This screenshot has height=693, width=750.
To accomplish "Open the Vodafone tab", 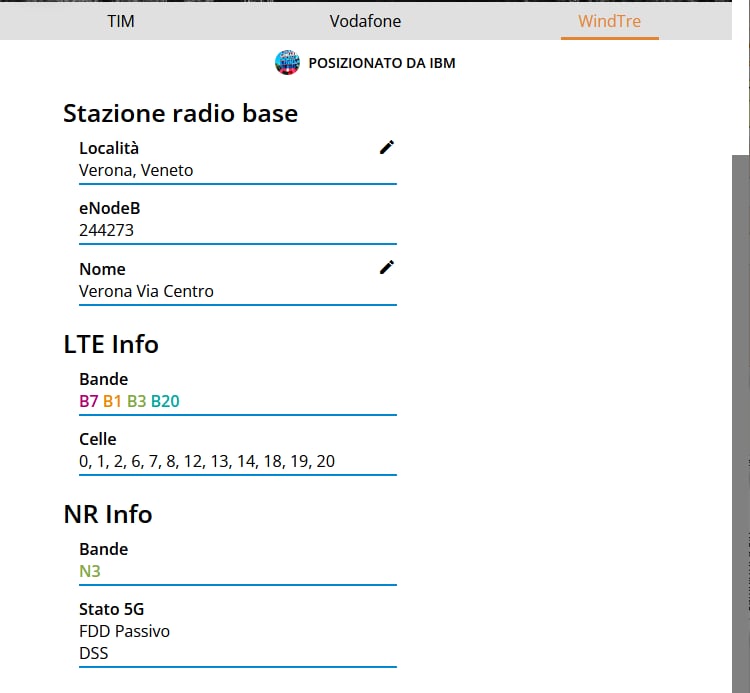I will tap(365, 21).
